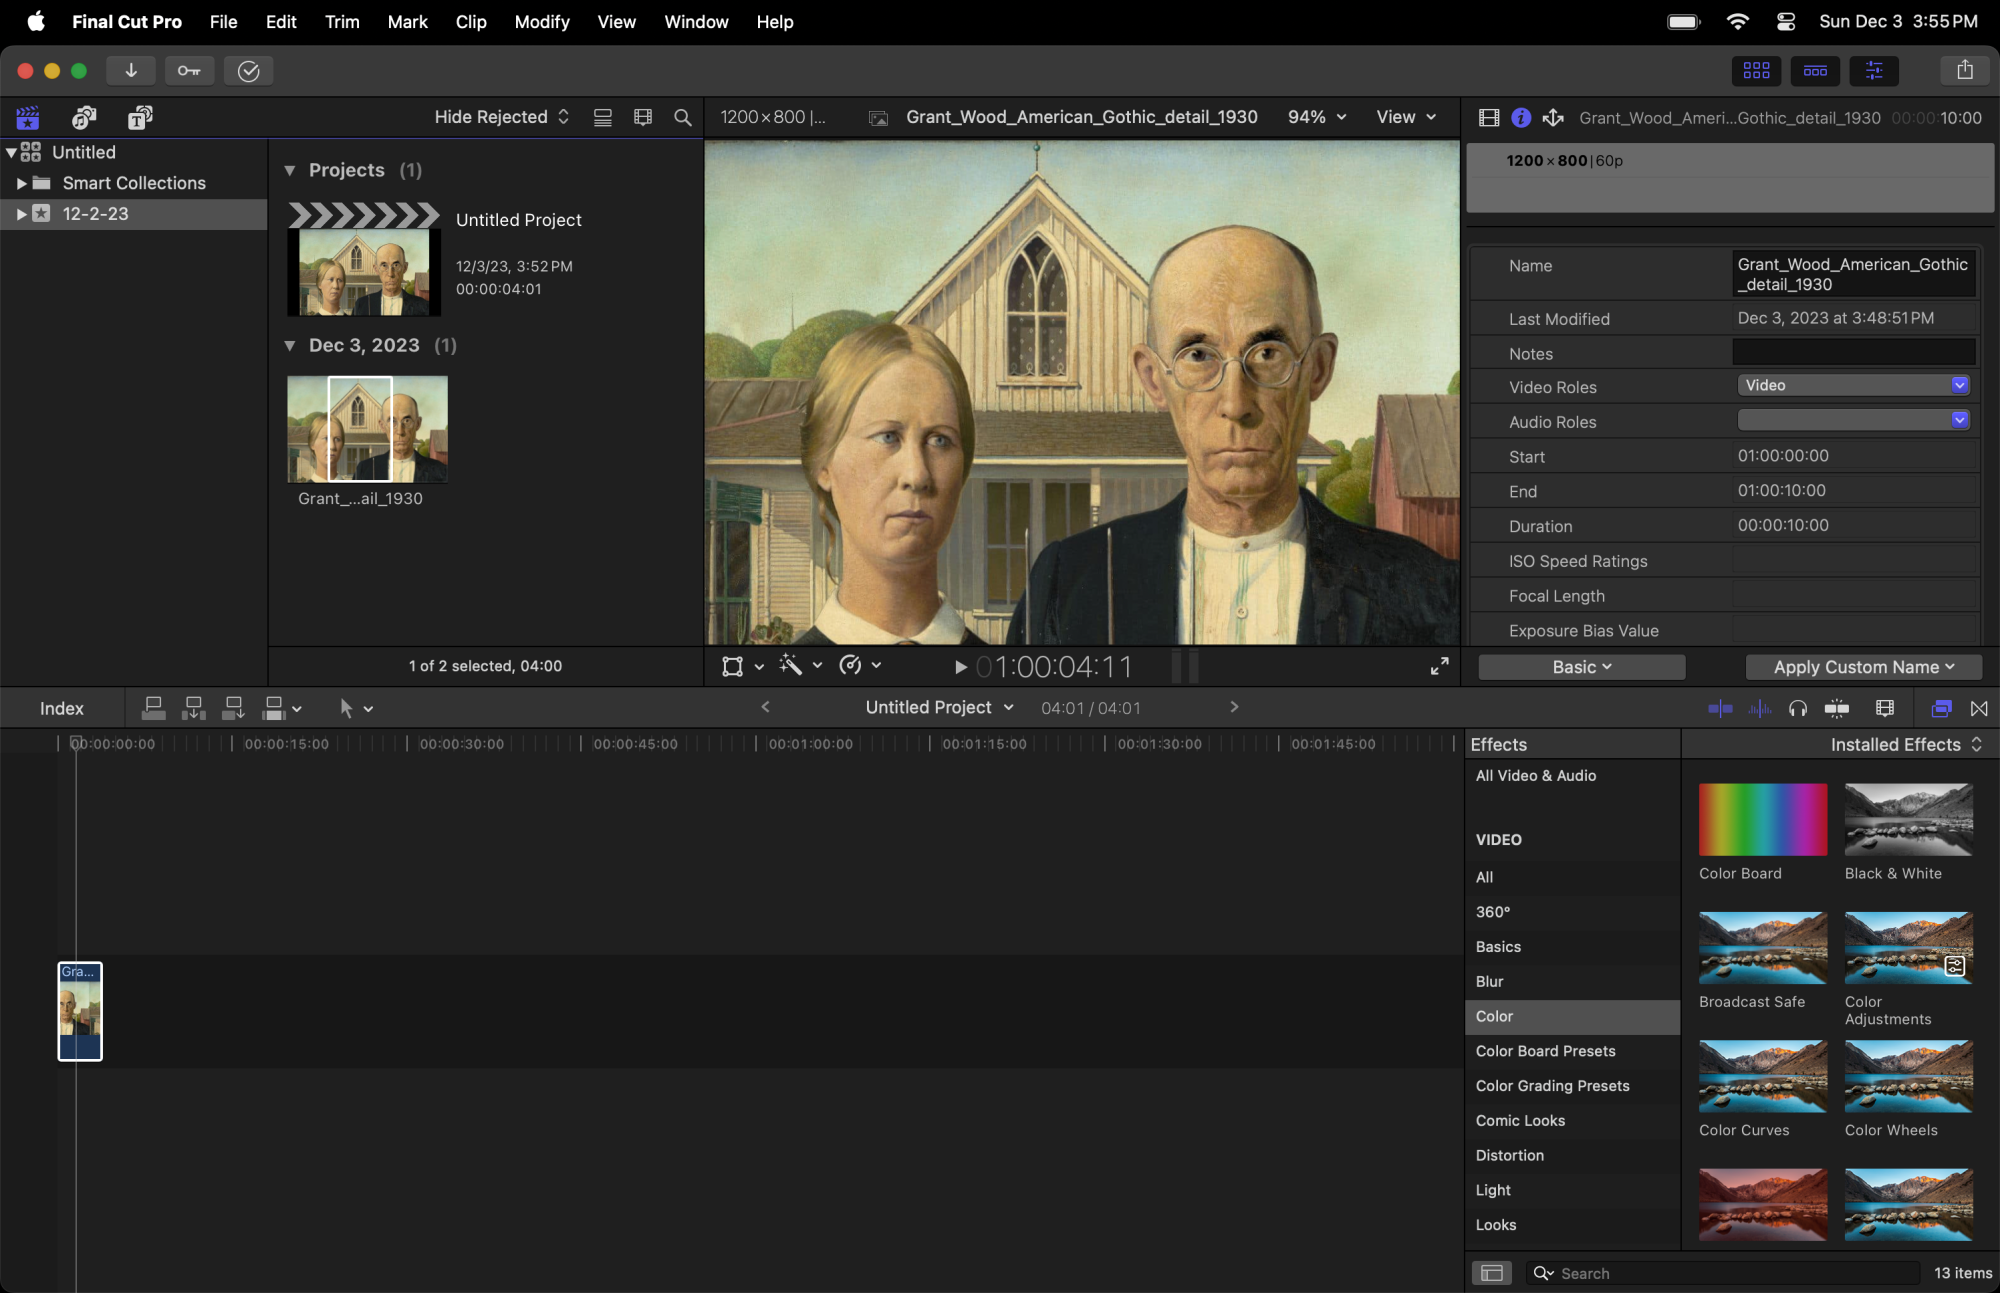Toggle the timeline panel visibility button

(x=1816, y=70)
